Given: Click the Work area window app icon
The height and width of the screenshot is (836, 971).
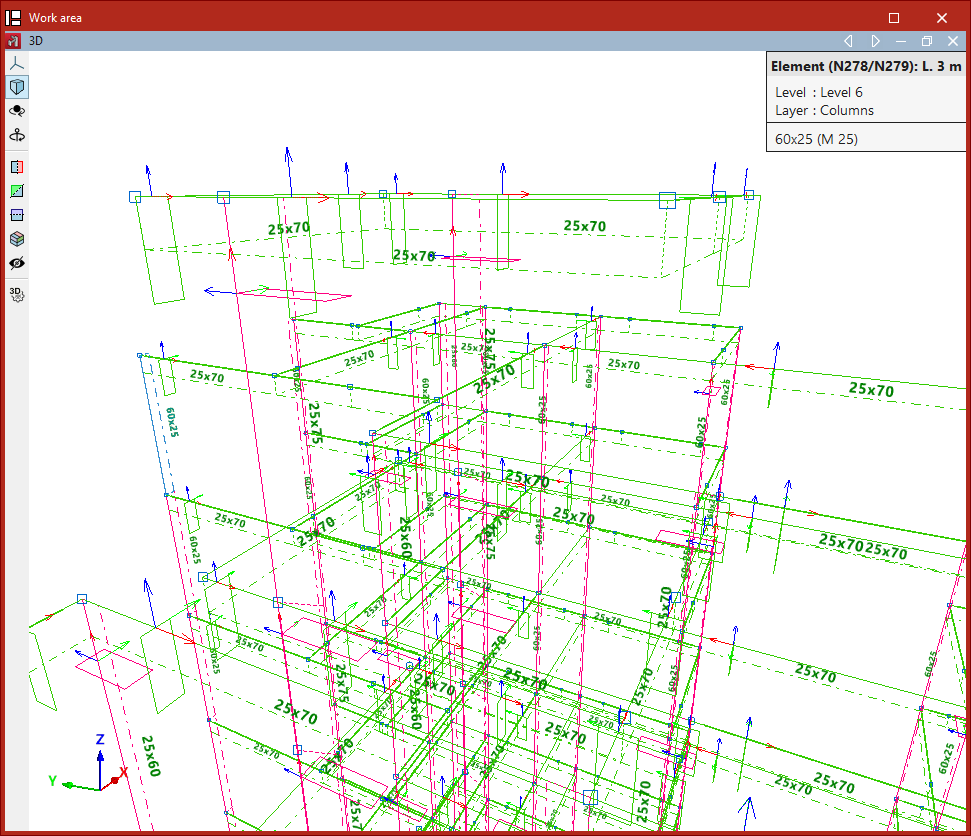Looking at the screenshot, I should point(14,18).
